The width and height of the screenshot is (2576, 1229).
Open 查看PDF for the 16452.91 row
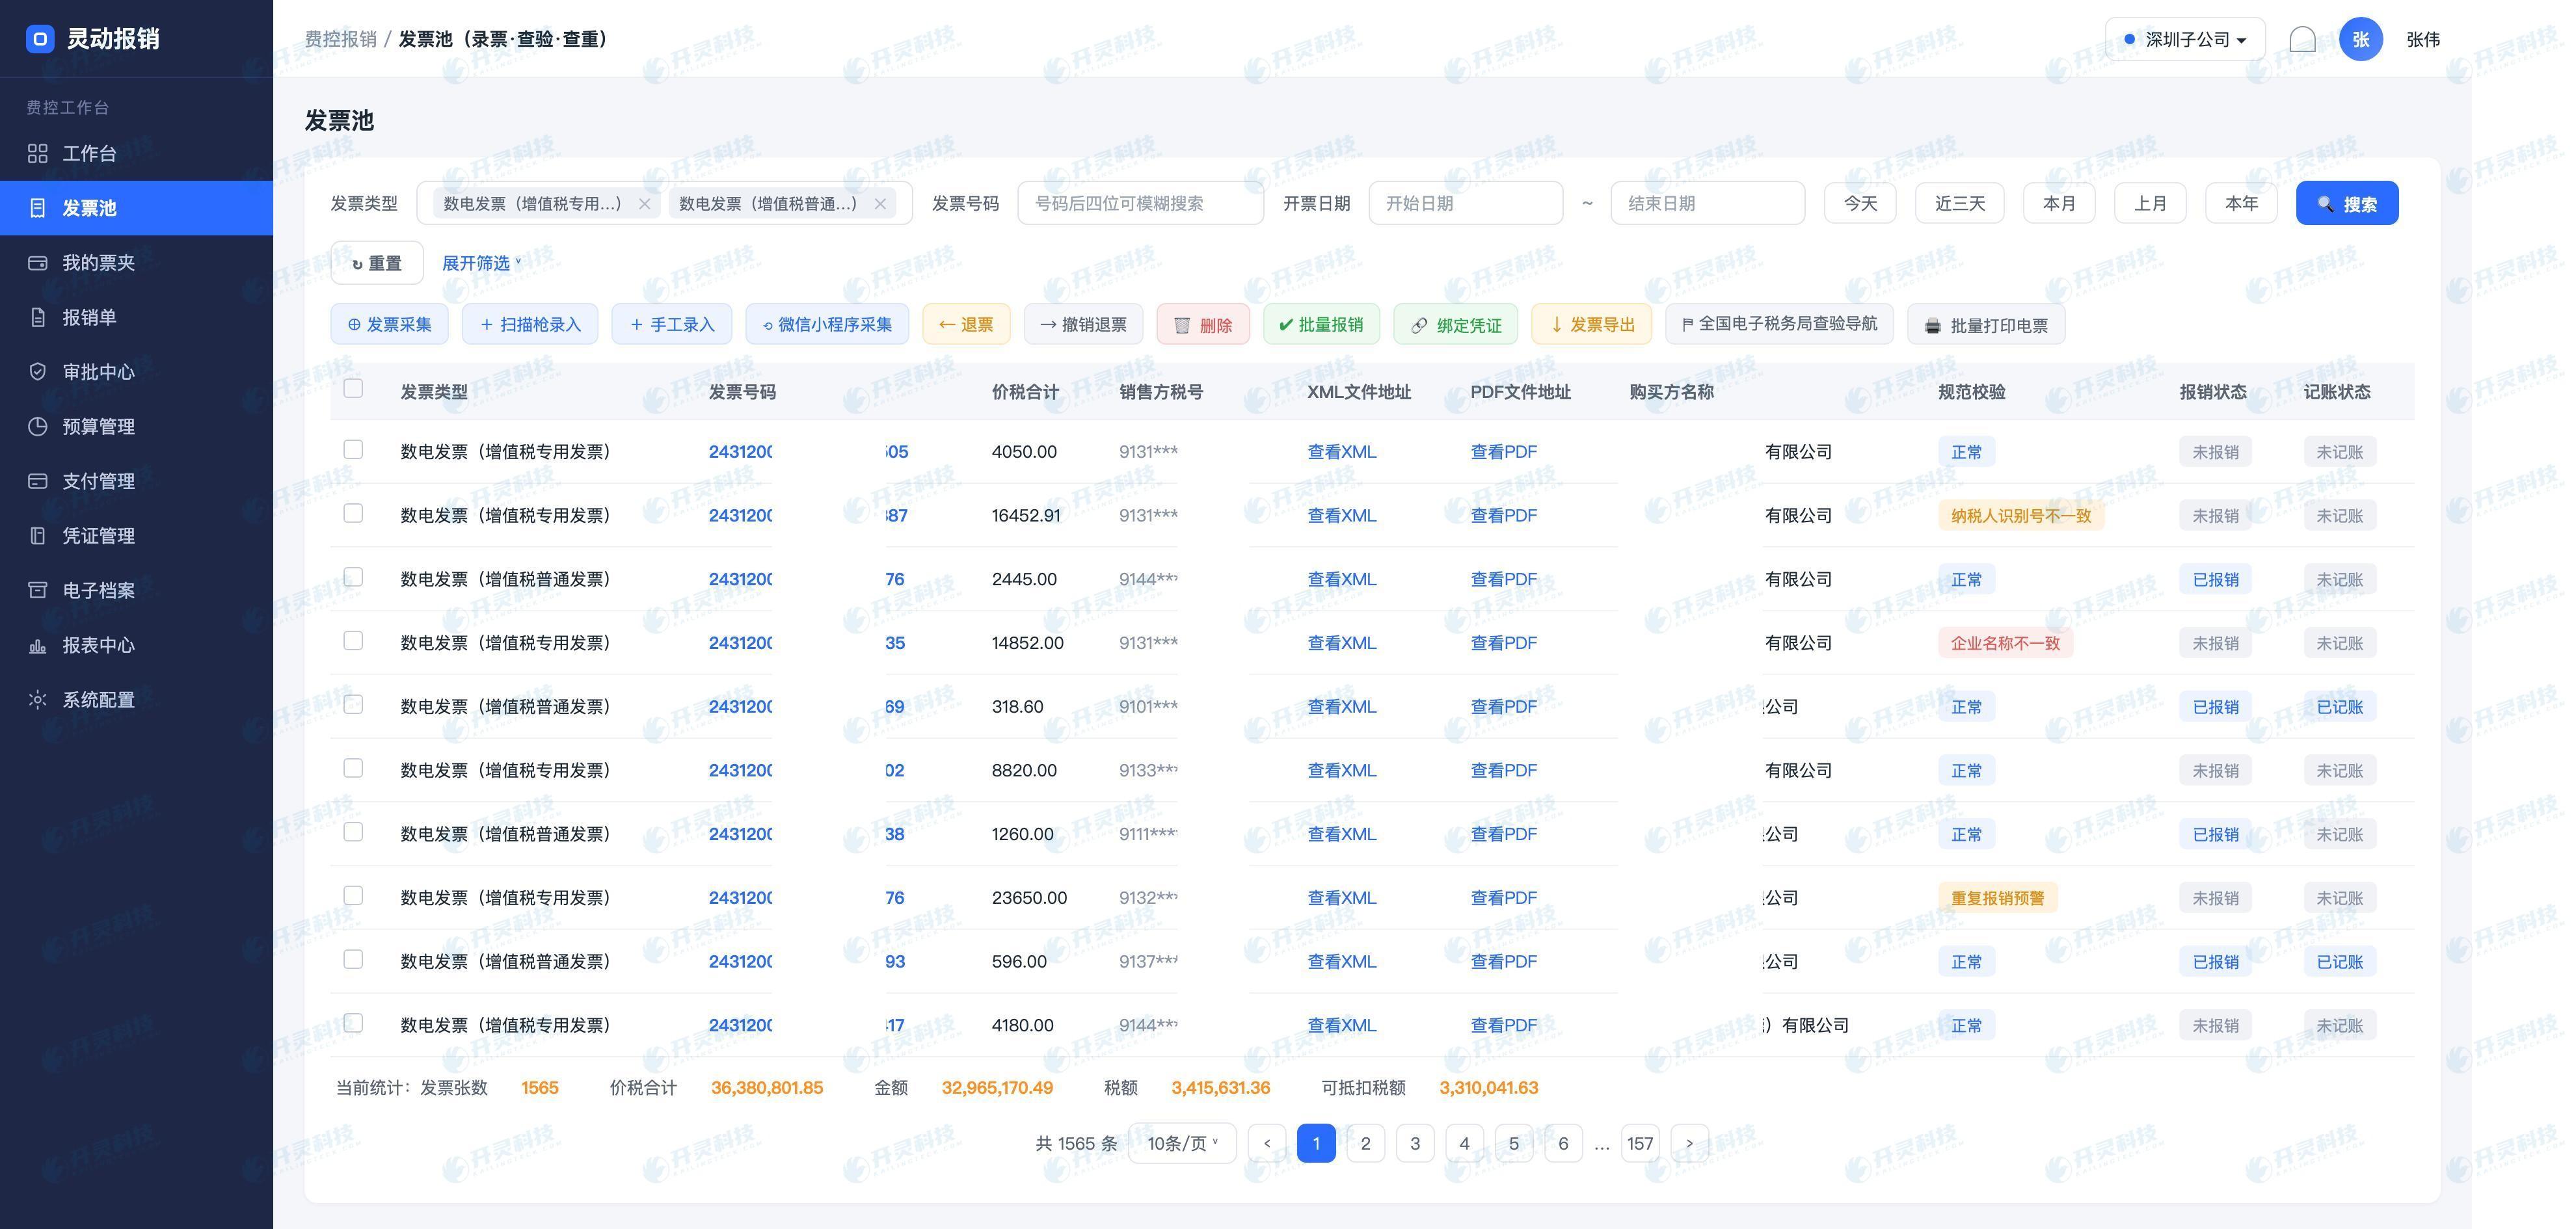click(x=1503, y=515)
